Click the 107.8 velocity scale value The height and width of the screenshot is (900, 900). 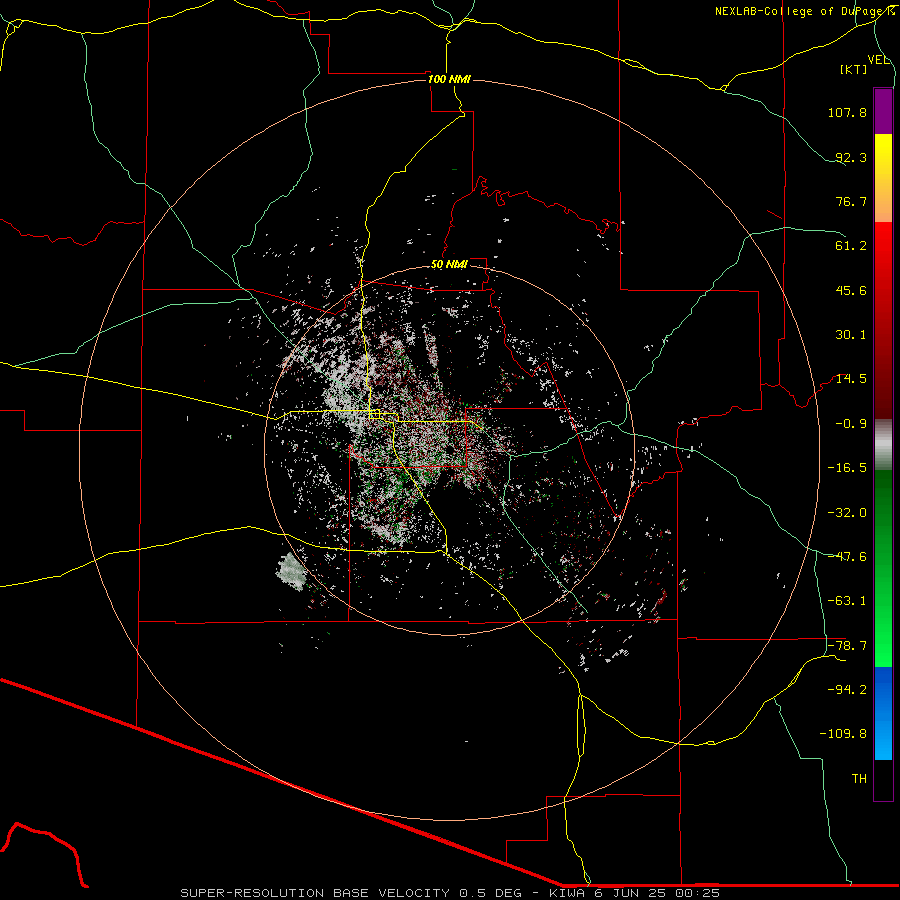click(x=847, y=112)
